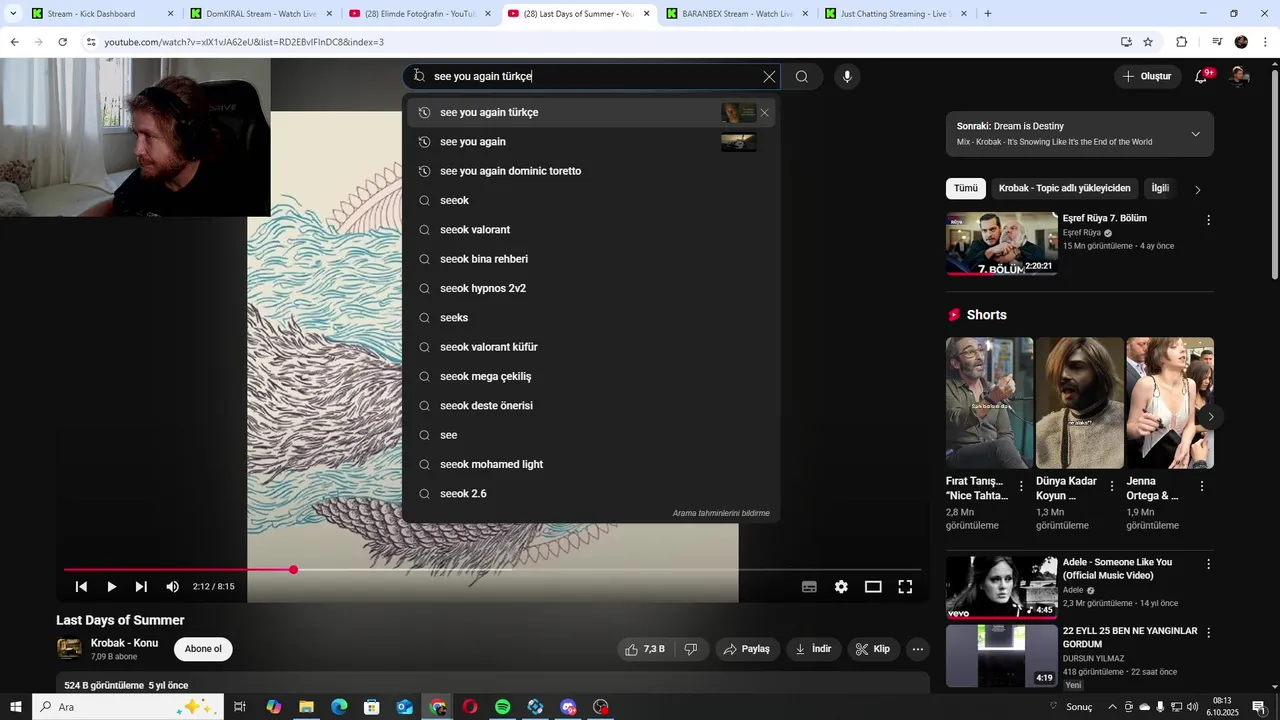Open Adele Someone Like You video

[x=1001, y=587]
